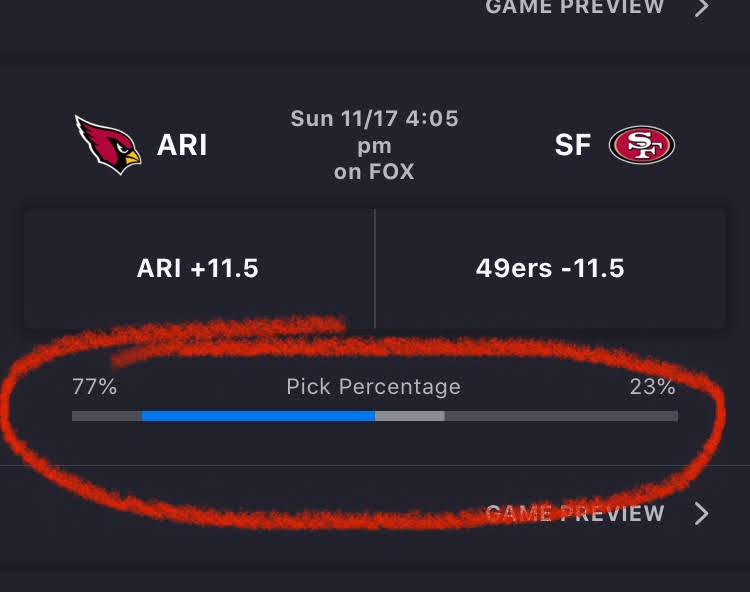The width and height of the screenshot is (750, 592).
Task: Pick ARI +11.5 spread
Action: coord(198,268)
